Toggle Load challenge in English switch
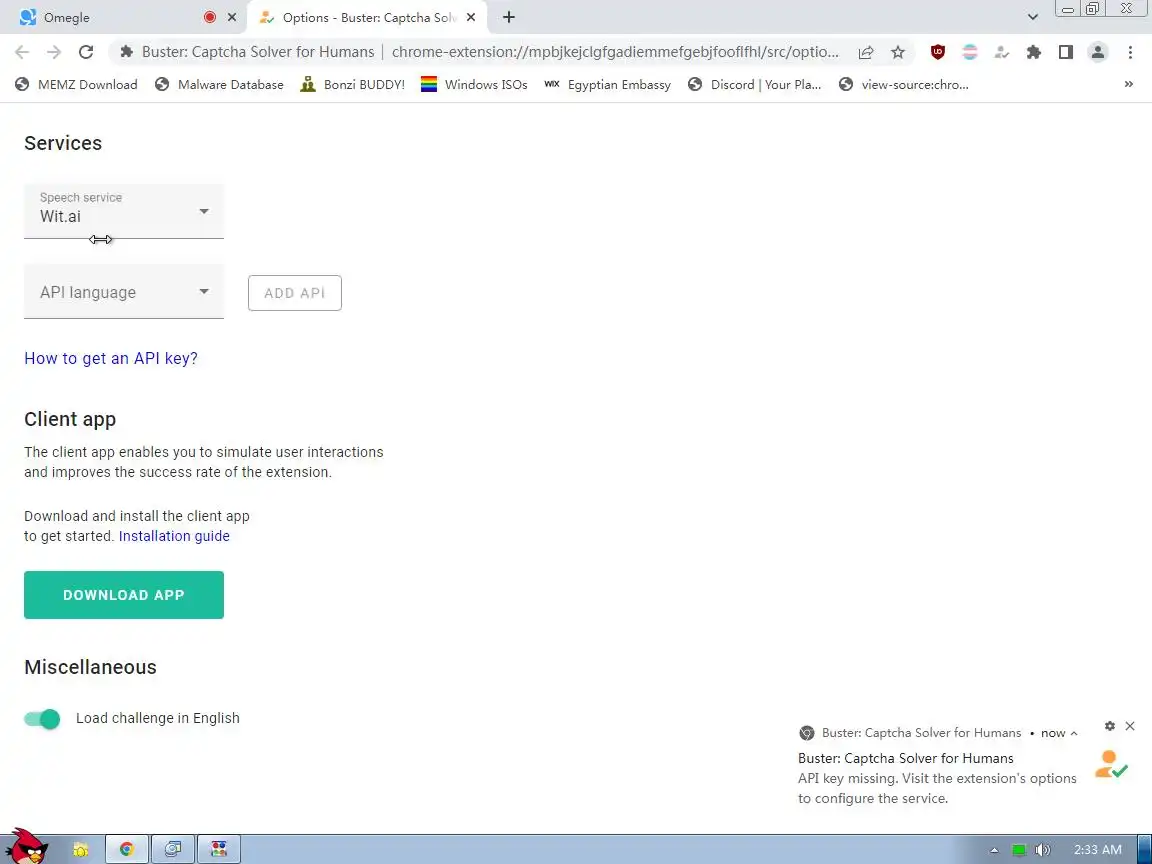 42,719
